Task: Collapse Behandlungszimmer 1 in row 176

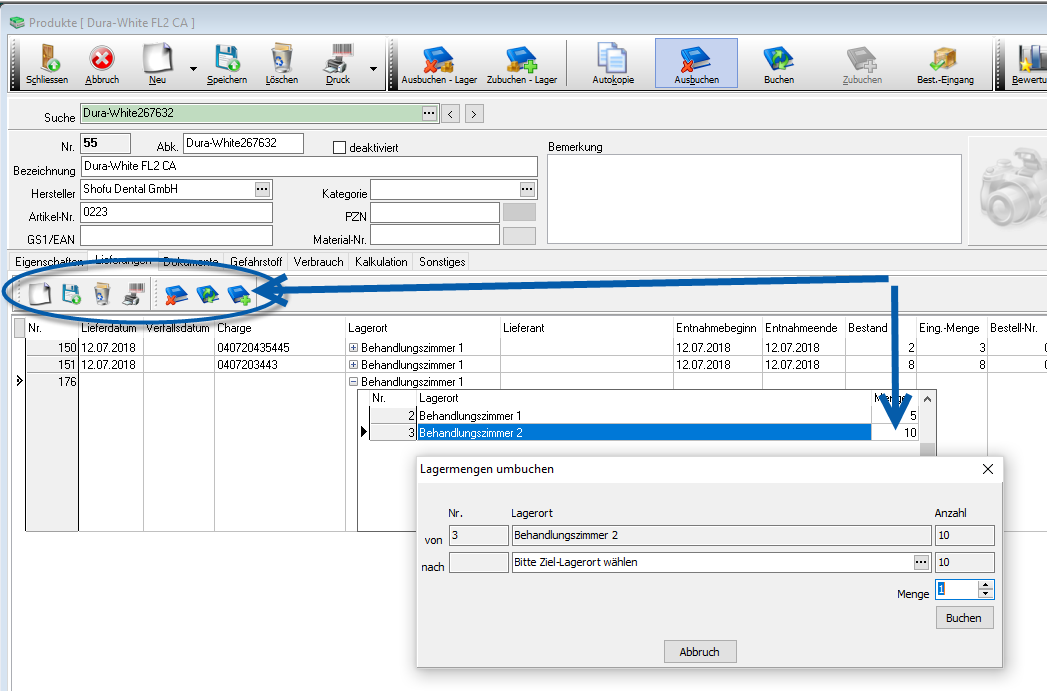Action: click(x=353, y=382)
